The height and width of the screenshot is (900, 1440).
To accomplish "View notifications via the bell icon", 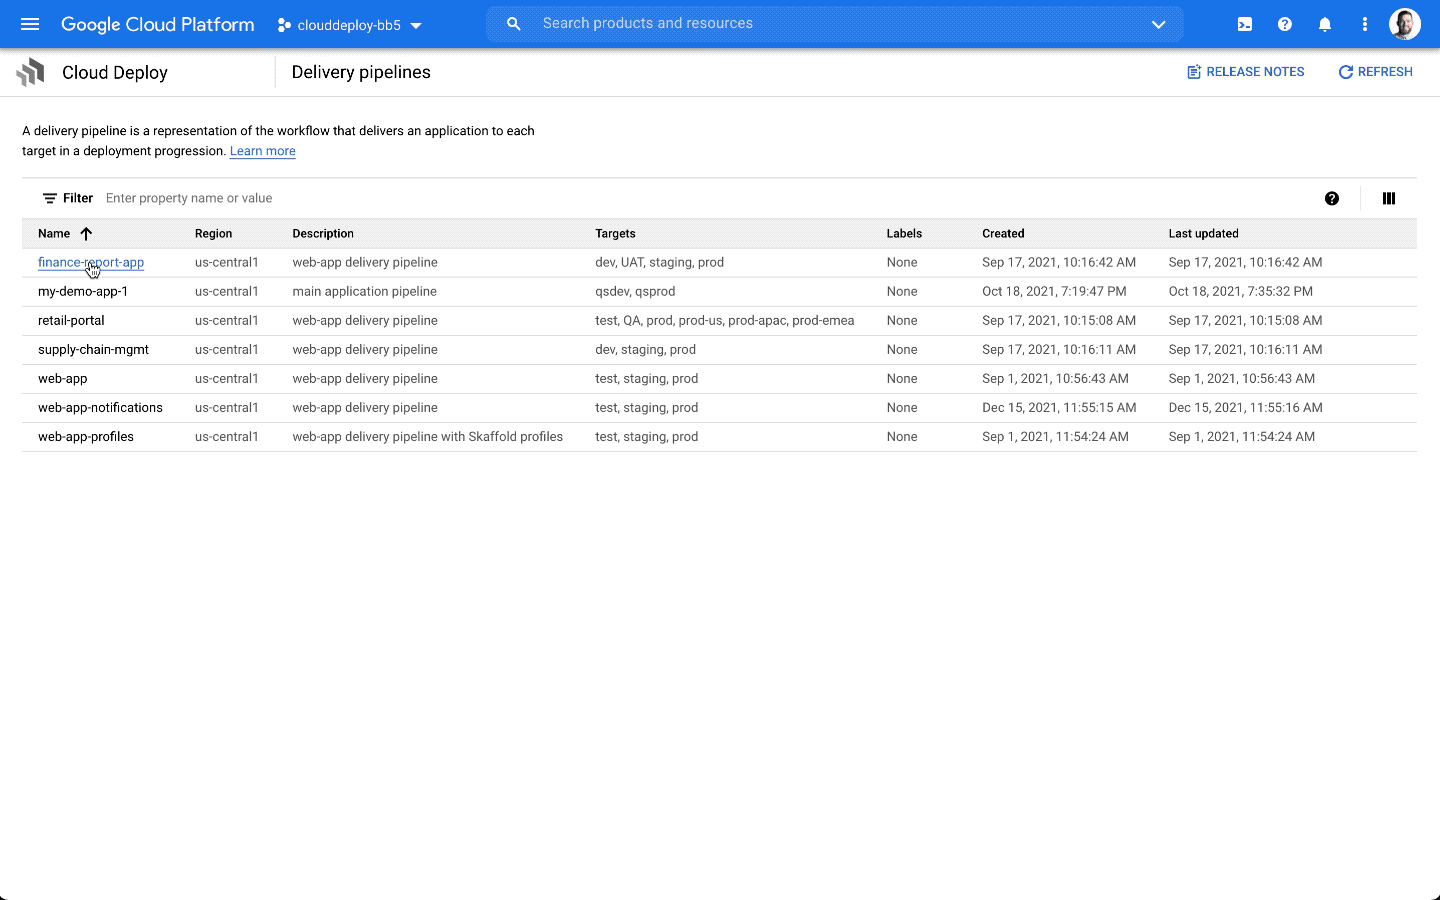I will 1324,24.
